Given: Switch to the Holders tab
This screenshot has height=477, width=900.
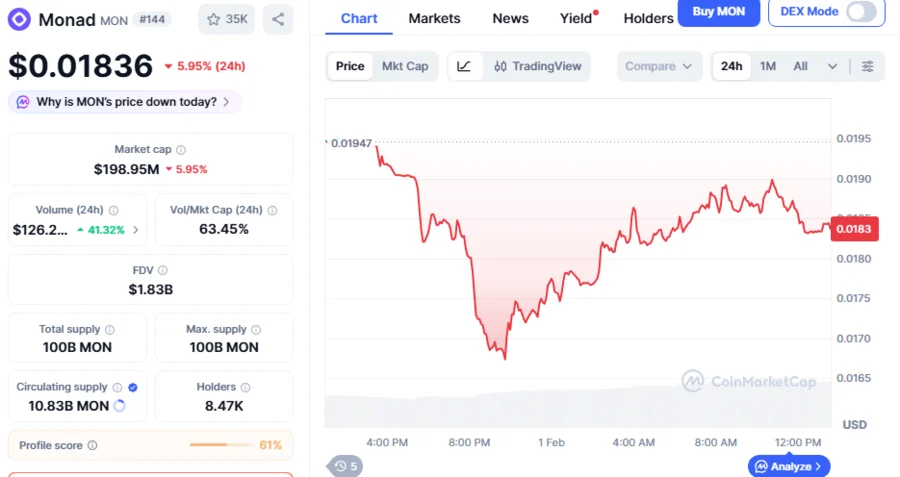Looking at the screenshot, I should click(648, 18).
